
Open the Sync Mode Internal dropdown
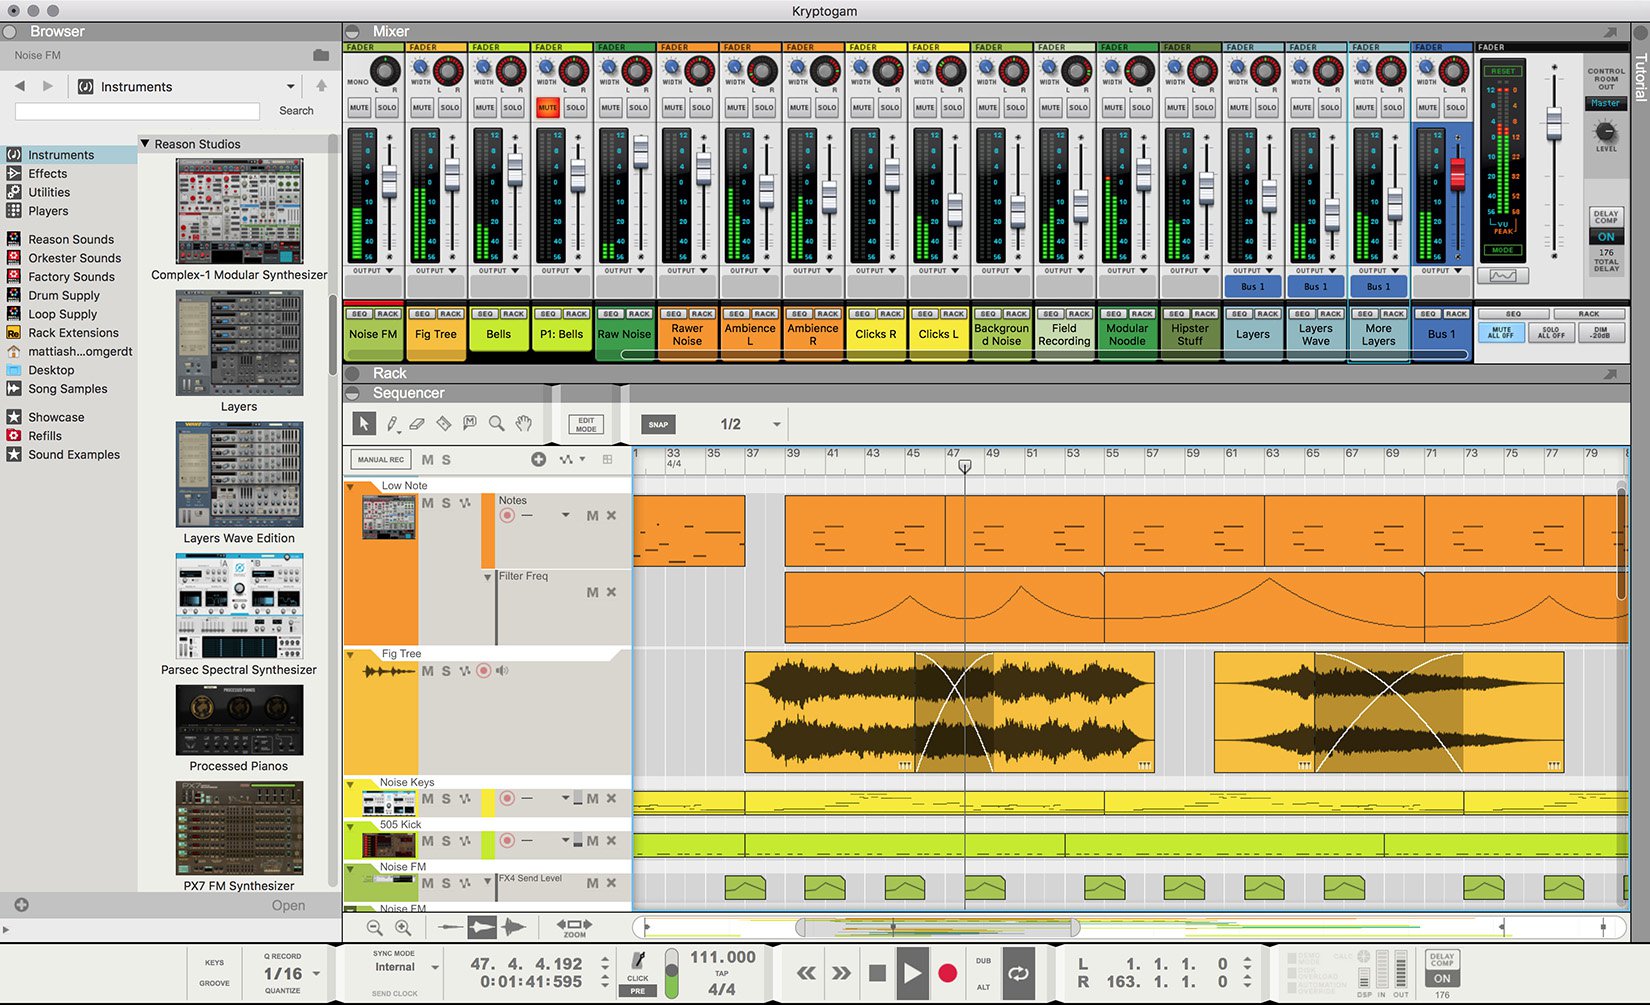tap(435, 967)
